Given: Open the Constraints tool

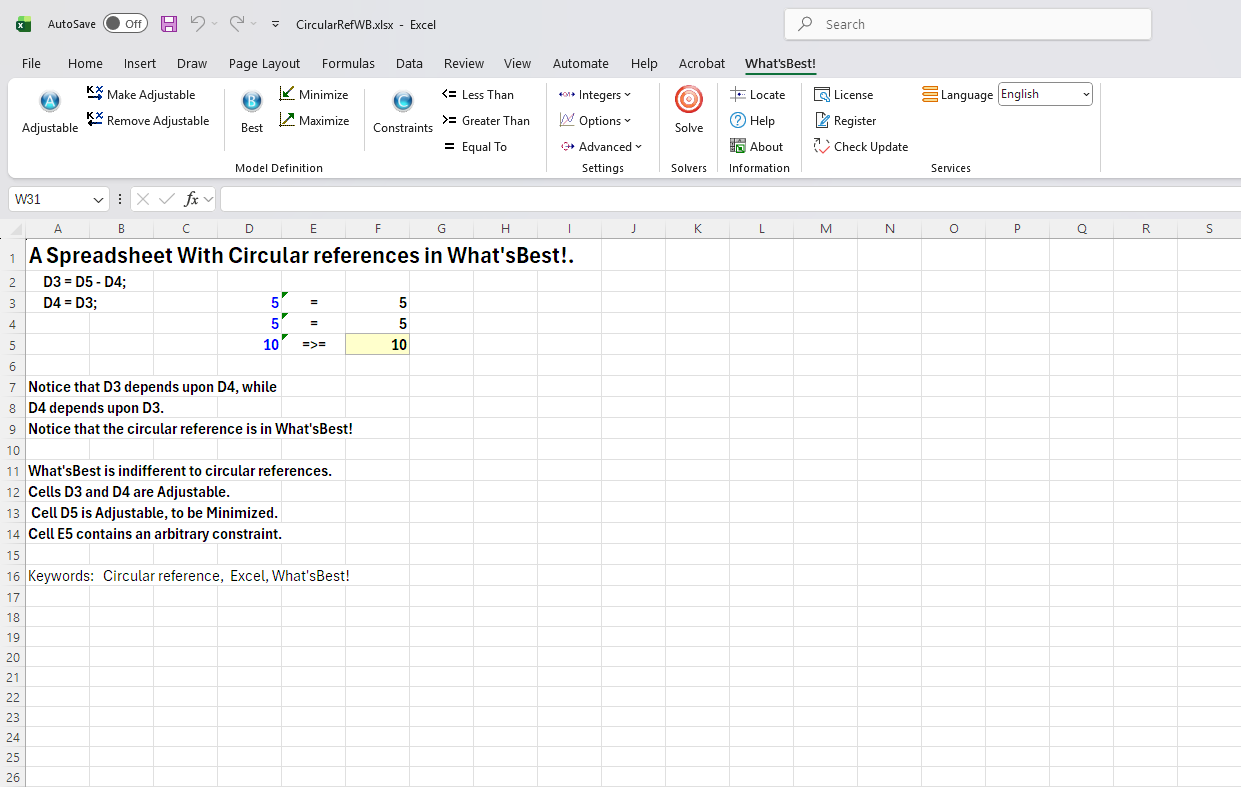Looking at the screenshot, I should 402,103.
